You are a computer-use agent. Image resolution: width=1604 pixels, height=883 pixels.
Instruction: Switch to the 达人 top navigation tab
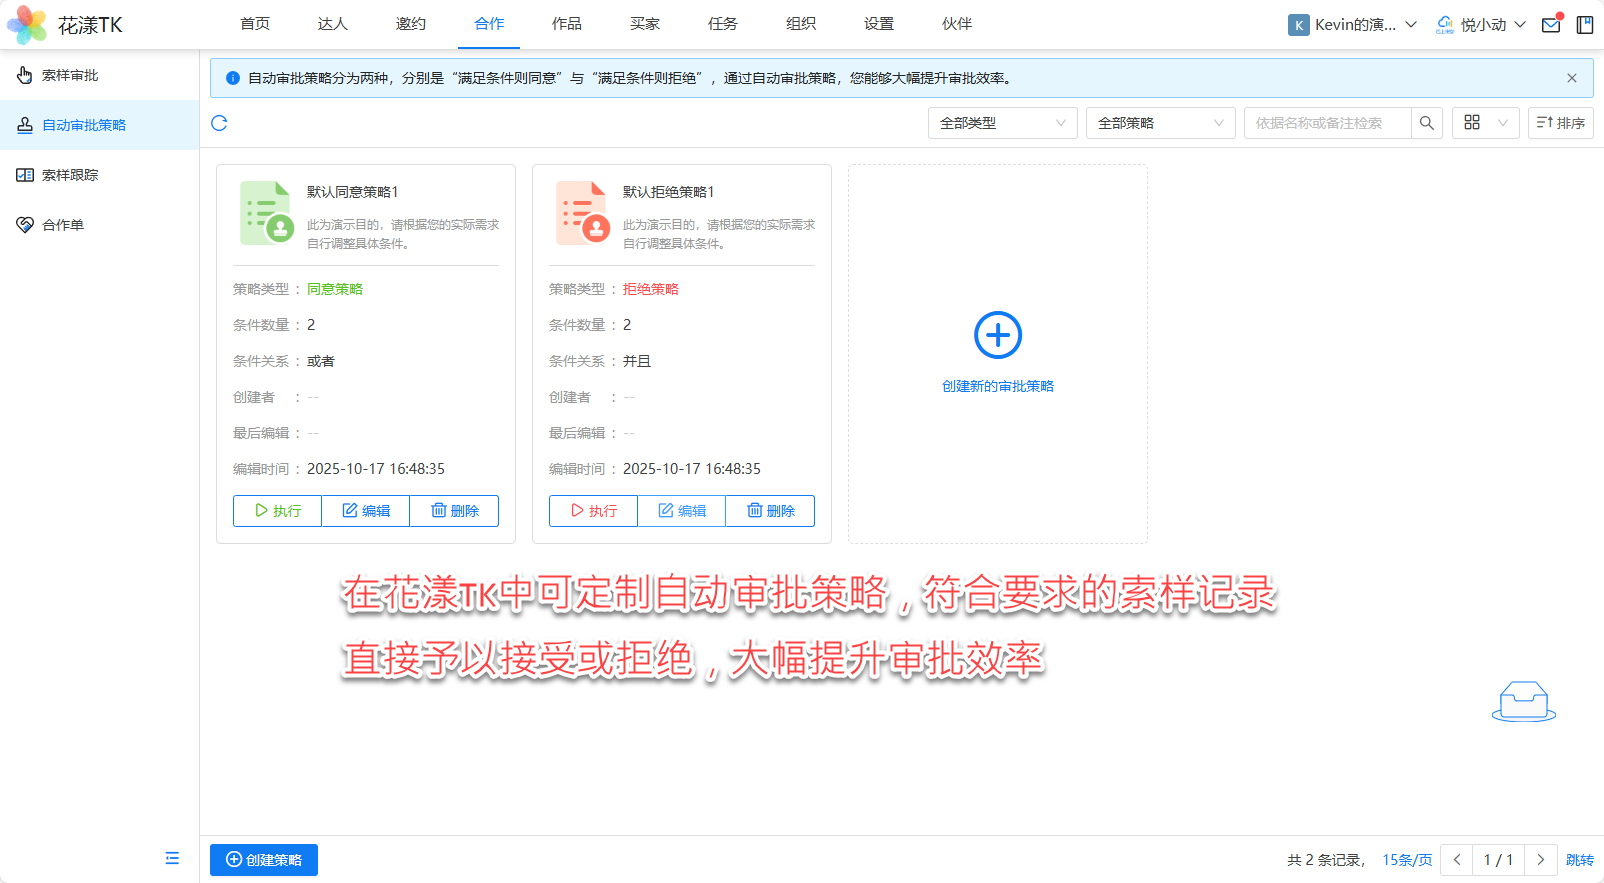click(x=332, y=24)
